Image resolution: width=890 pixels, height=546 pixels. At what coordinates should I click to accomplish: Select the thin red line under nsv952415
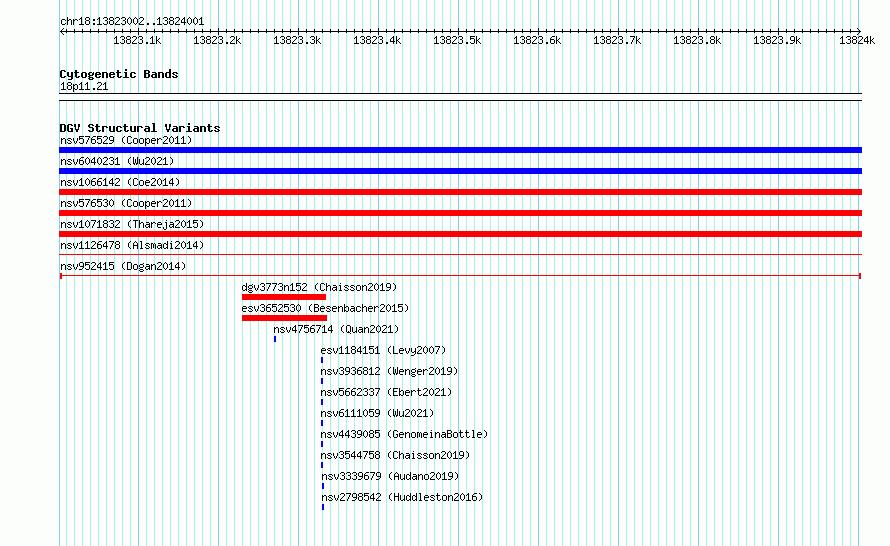(460, 276)
